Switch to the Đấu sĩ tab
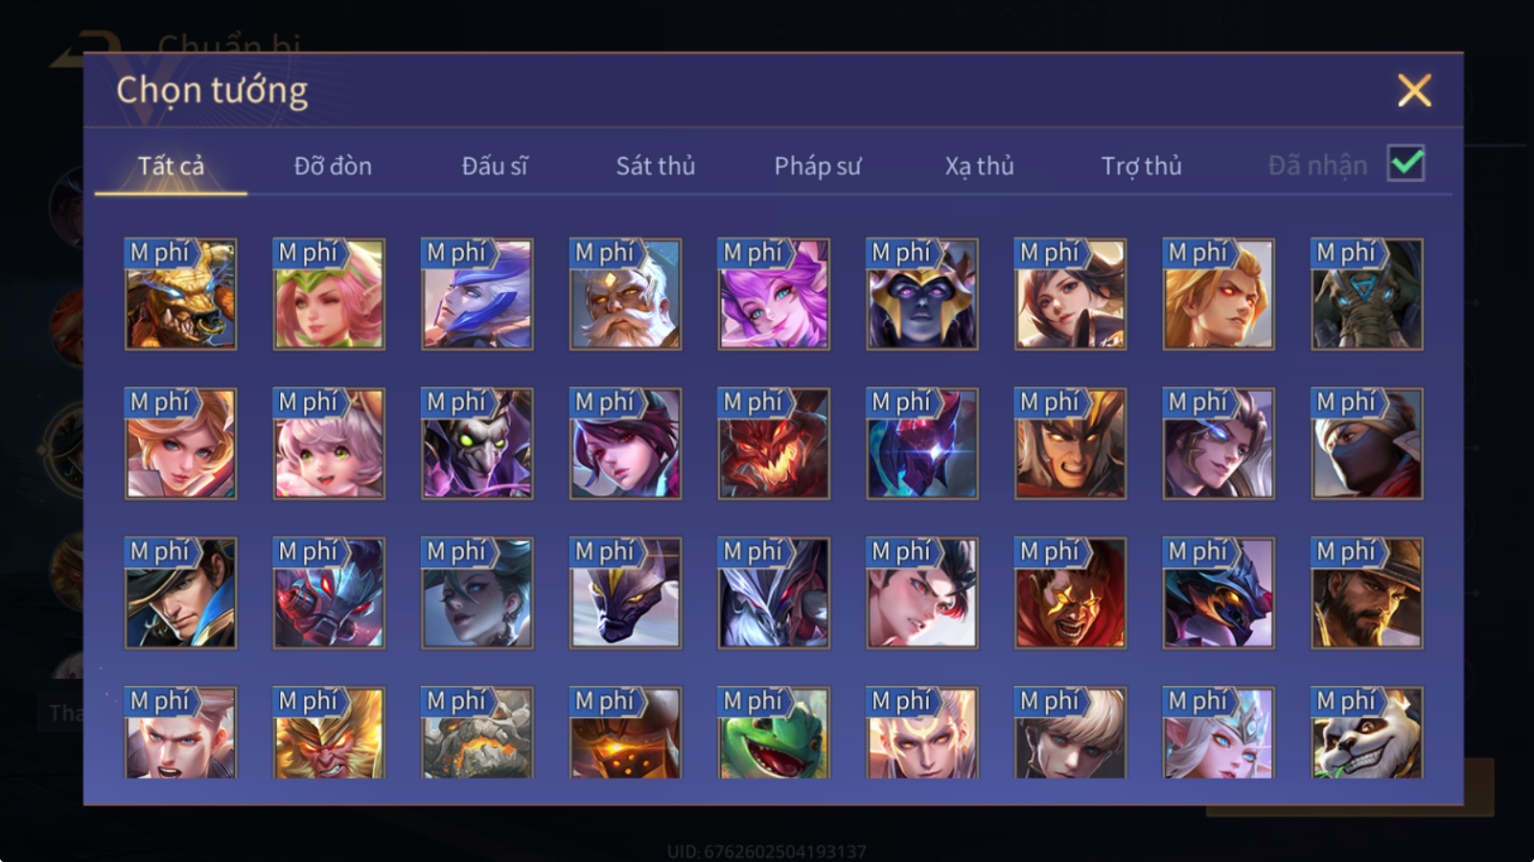 tap(495, 166)
